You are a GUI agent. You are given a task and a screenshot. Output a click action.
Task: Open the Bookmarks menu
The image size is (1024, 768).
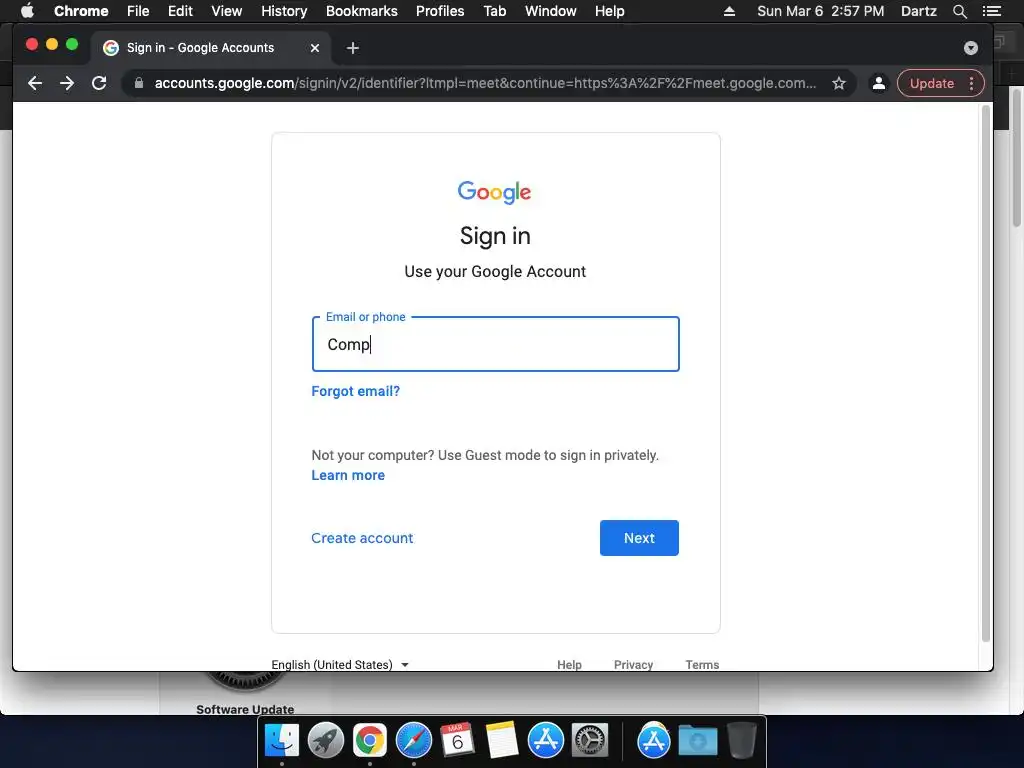coord(362,11)
